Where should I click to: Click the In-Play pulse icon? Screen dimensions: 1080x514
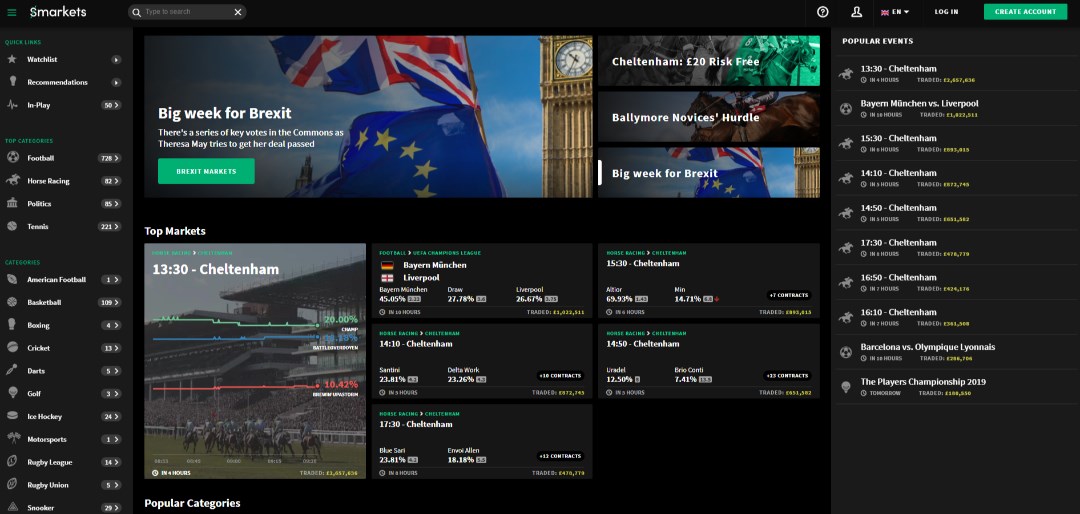pyautogui.click(x=12, y=105)
